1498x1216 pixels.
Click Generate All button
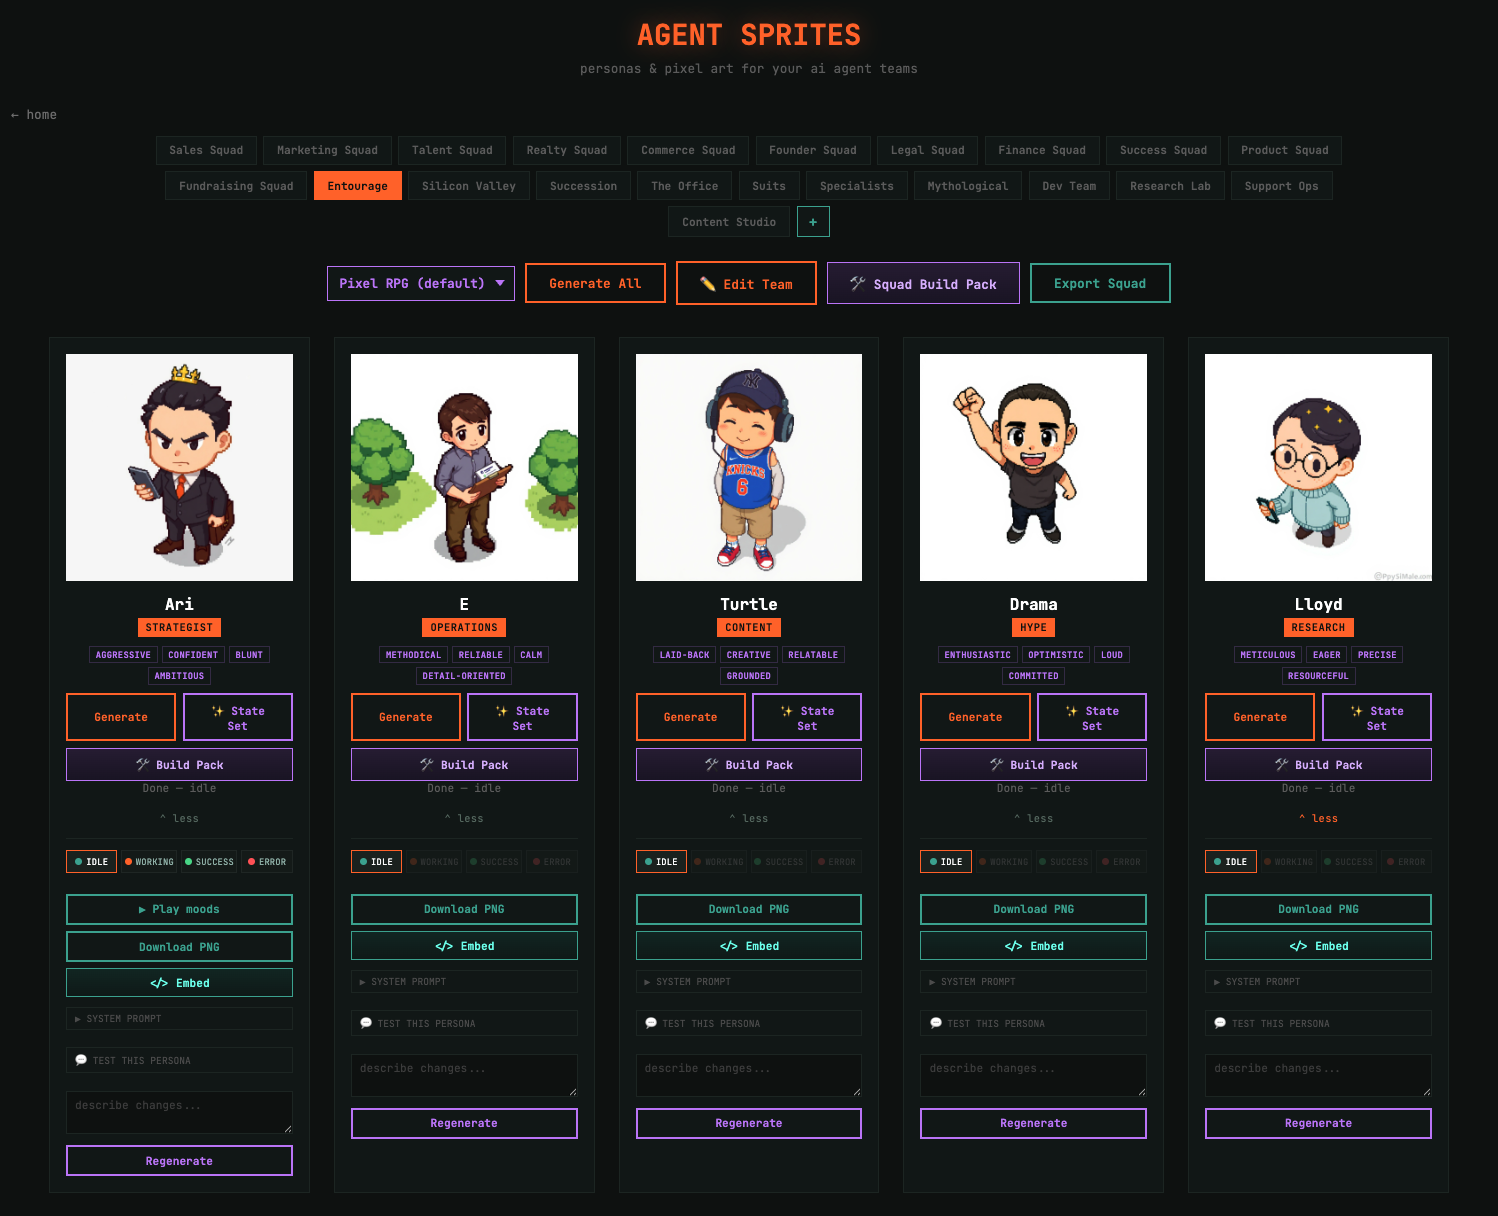(x=595, y=283)
